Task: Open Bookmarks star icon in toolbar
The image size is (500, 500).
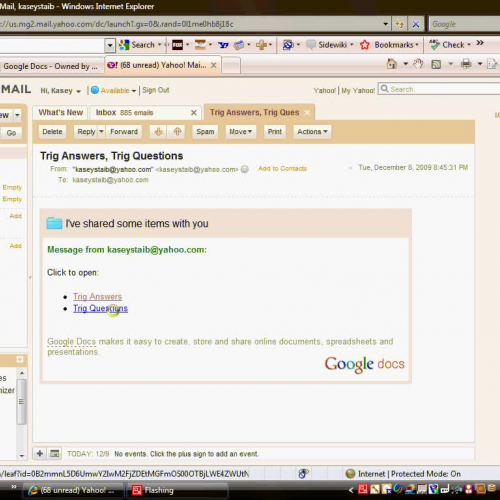Action: pos(365,45)
